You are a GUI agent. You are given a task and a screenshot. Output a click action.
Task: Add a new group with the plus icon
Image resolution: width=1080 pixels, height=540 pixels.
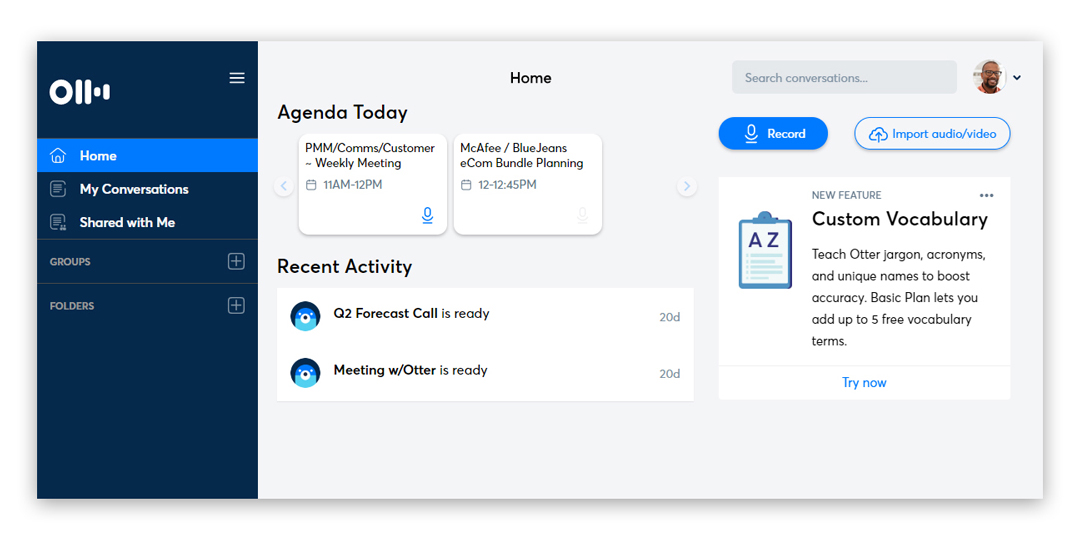pos(236,261)
